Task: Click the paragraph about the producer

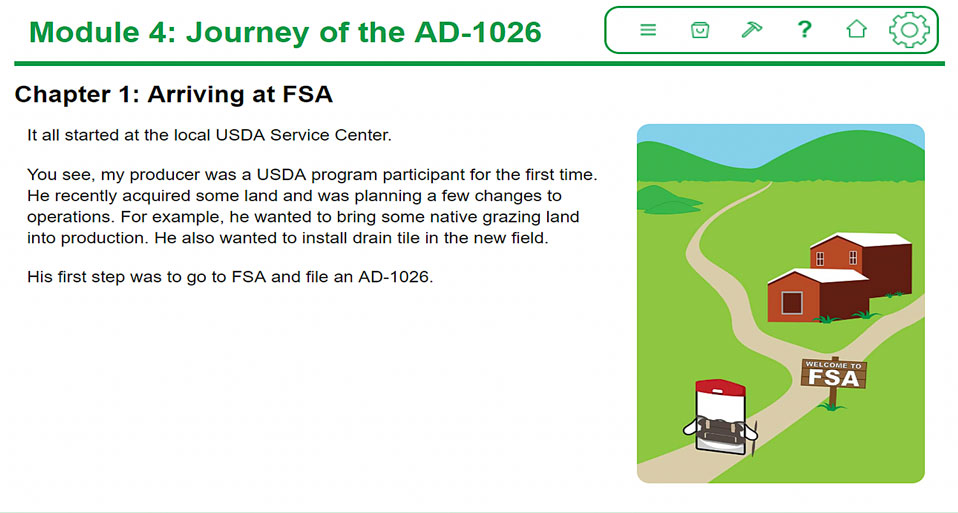Action: tap(312, 206)
